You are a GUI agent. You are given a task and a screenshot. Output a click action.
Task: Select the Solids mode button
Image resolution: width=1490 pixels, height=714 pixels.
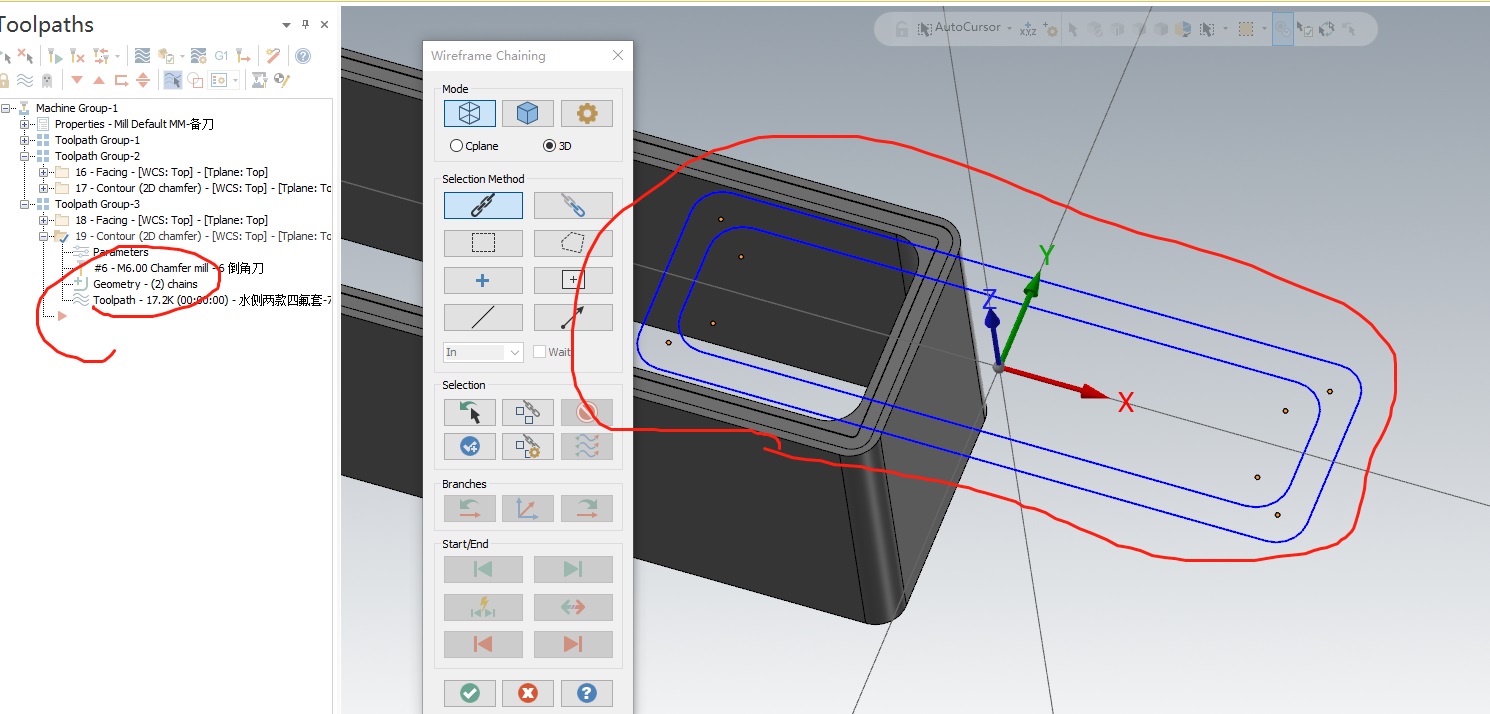(x=527, y=114)
